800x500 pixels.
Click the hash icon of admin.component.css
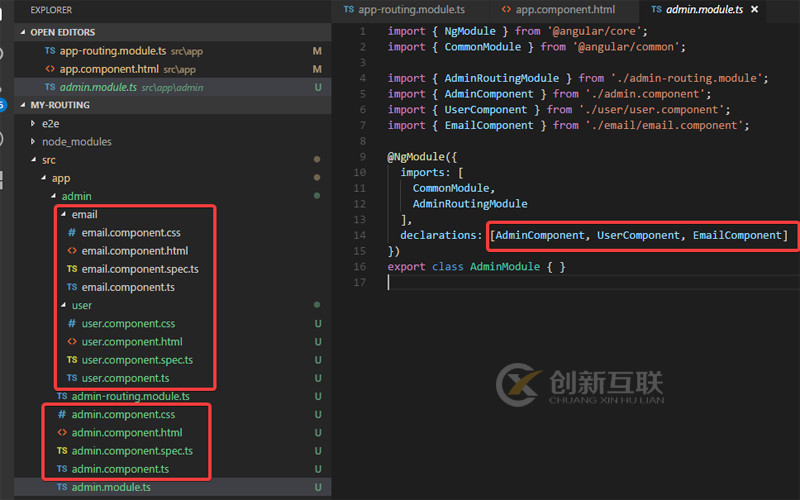pos(62,414)
